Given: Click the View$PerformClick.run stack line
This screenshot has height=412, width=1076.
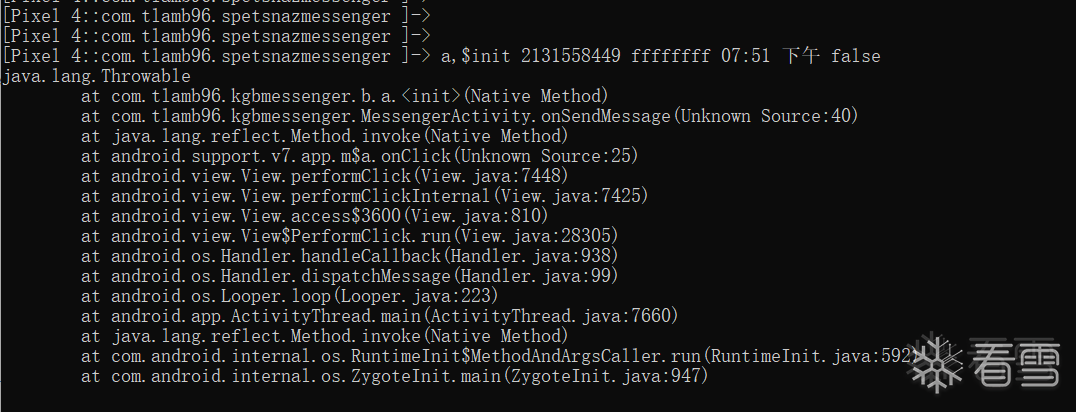Looking at the screenshot, I should coord(349,236).
